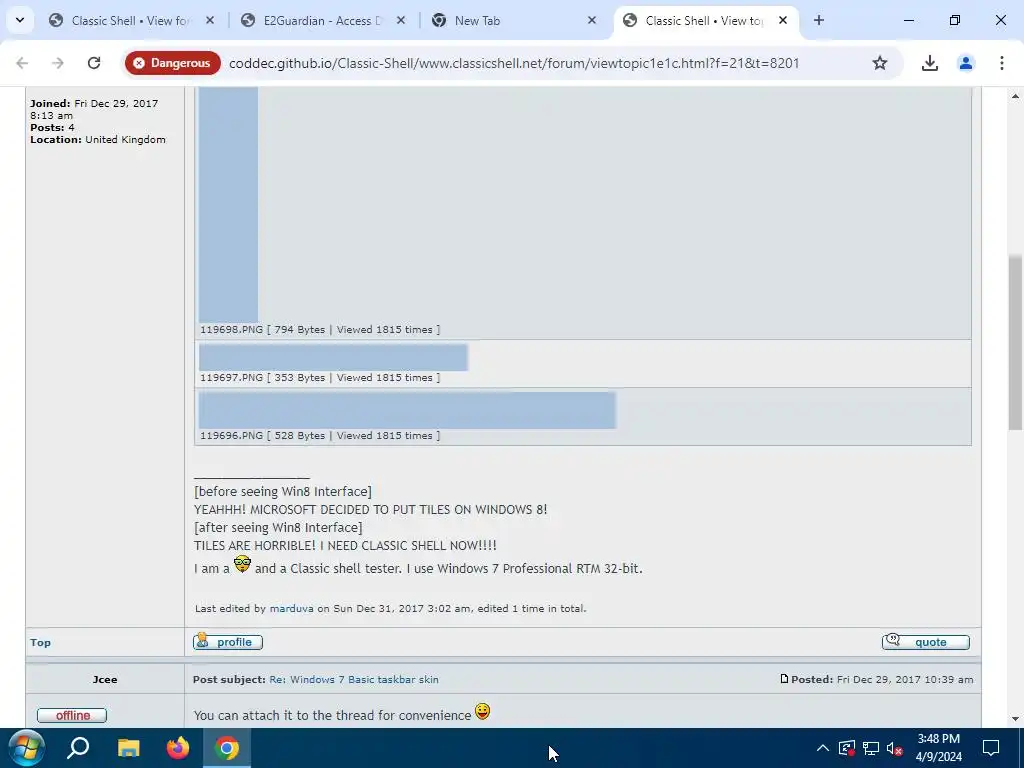Image resolution: width=1024 pixels, height=768 pixels.
Task: Click the nerd smiley emoticon in signature
Action: coord(242,564)
